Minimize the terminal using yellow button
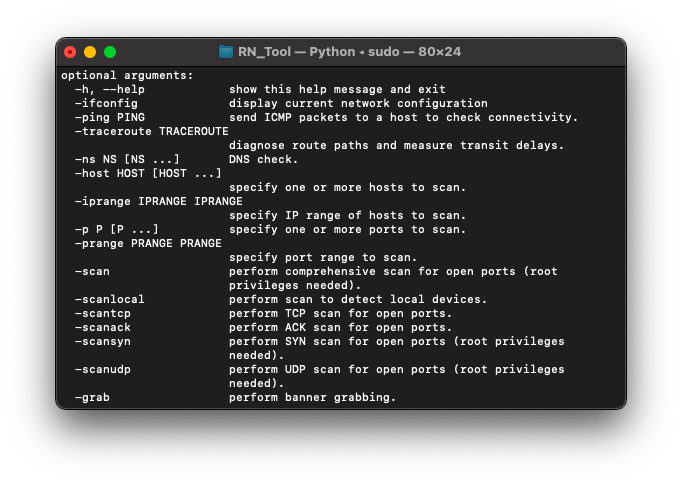Image resolution: width=682 pixels, height=483 pixels. coord(90,52)
